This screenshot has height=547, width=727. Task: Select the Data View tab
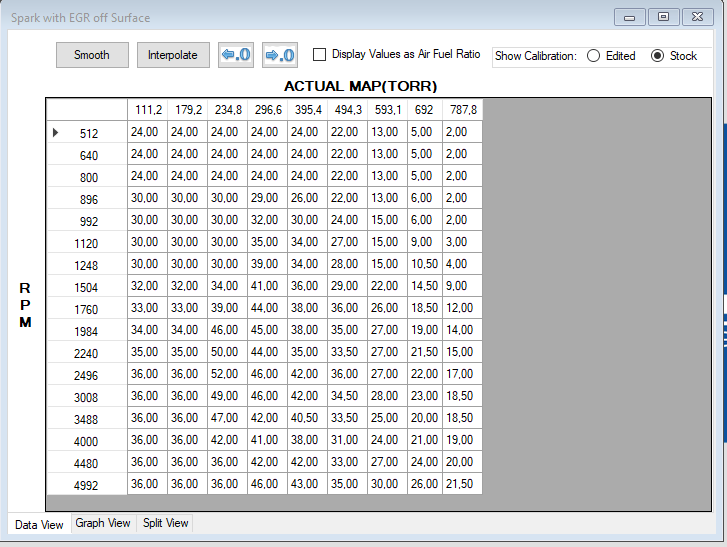pyautogui.click(x=39, y=524)
